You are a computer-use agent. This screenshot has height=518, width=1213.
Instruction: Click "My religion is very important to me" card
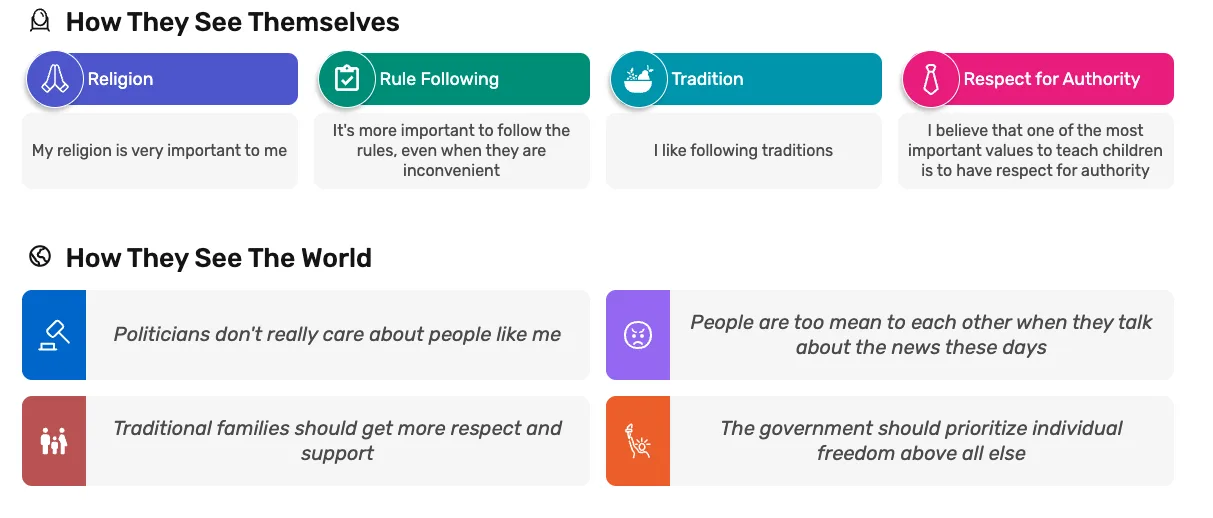point(160,151)
